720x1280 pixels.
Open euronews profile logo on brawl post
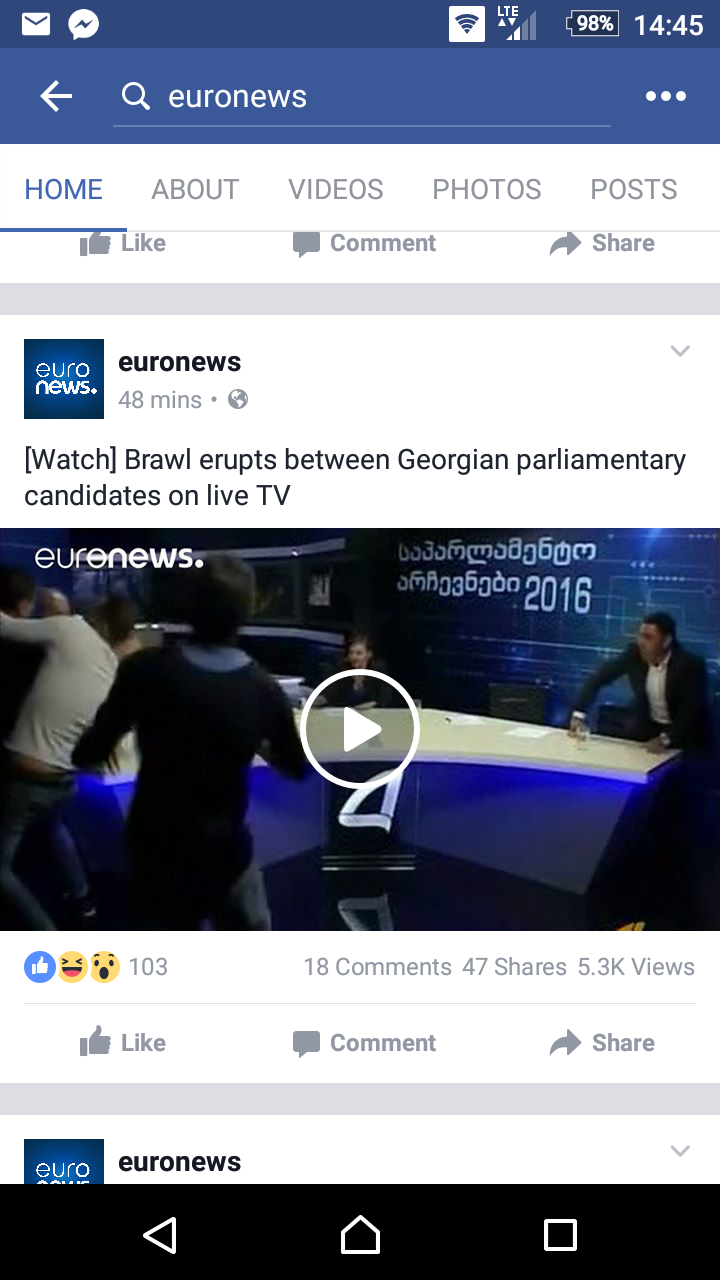tap(64, 379)
